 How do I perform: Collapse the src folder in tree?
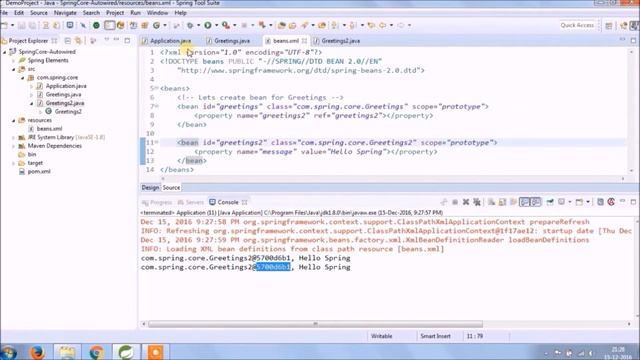click(x=14, y=69)
